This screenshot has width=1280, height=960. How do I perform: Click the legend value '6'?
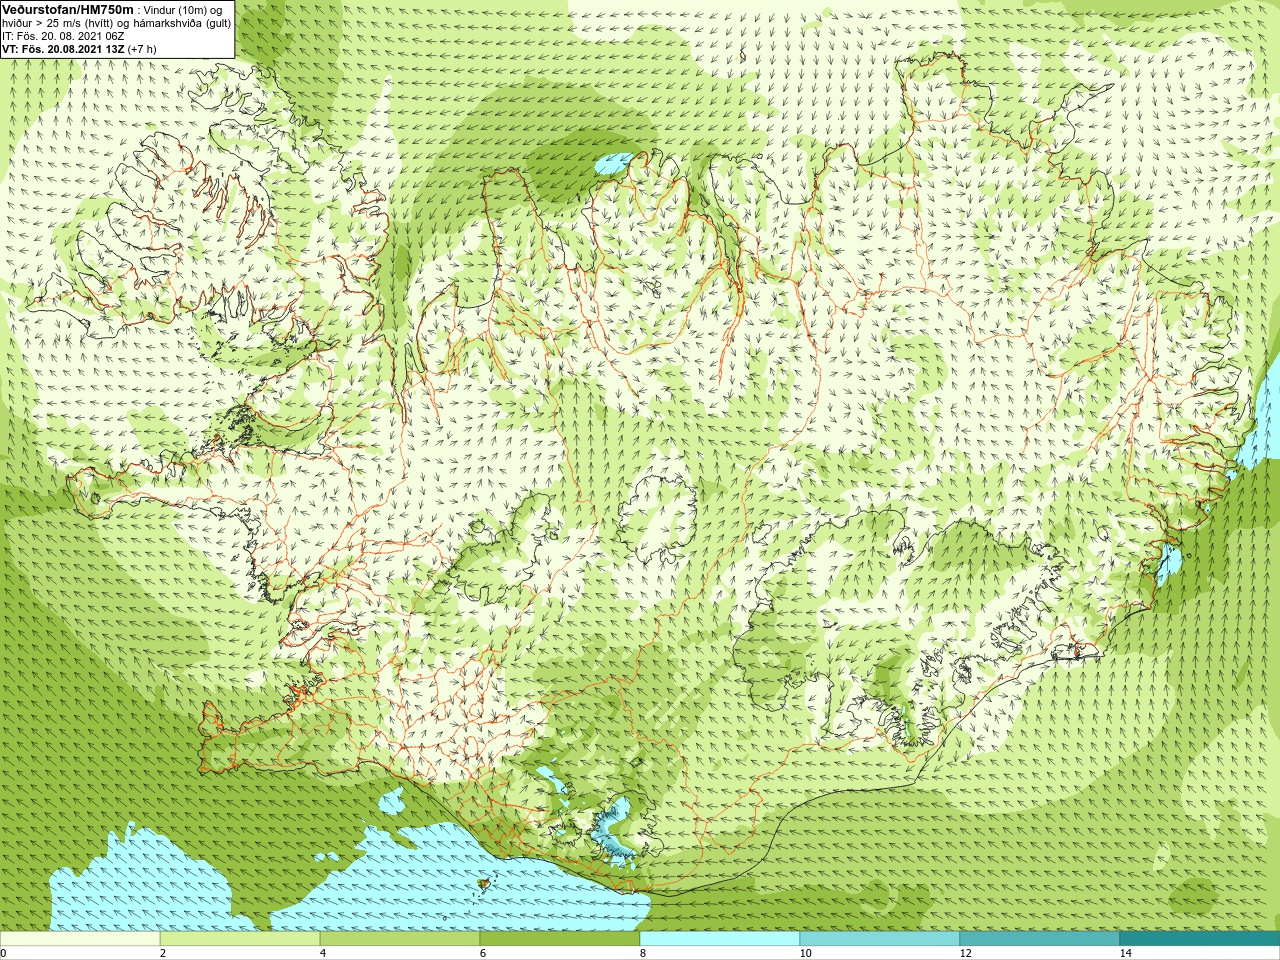(482, 953)
